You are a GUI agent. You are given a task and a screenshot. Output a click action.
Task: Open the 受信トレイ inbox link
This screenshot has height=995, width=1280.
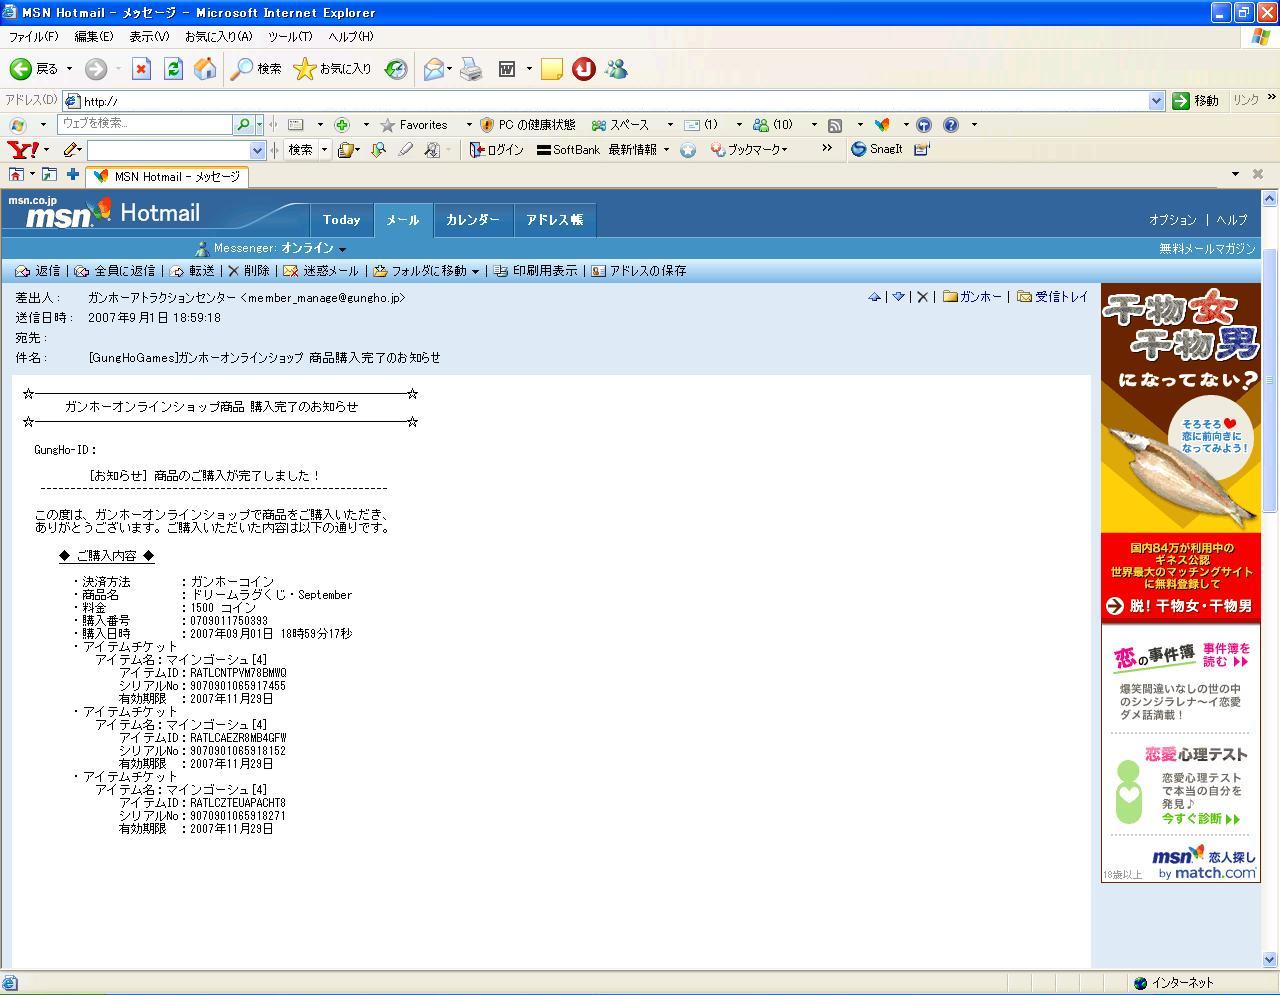click(1052, 297)
